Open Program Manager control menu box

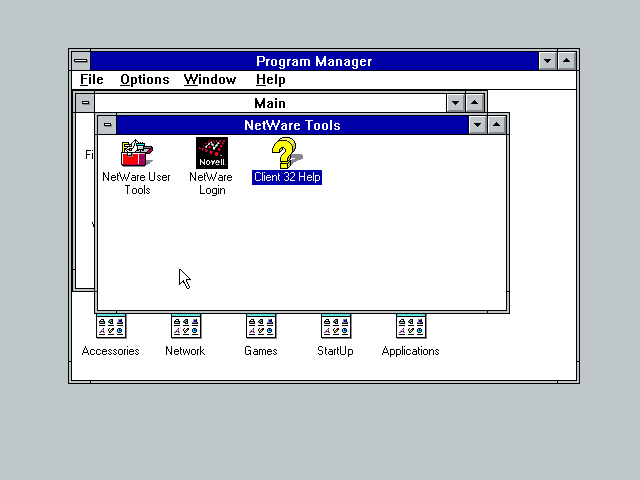click(x=81, y=61)
